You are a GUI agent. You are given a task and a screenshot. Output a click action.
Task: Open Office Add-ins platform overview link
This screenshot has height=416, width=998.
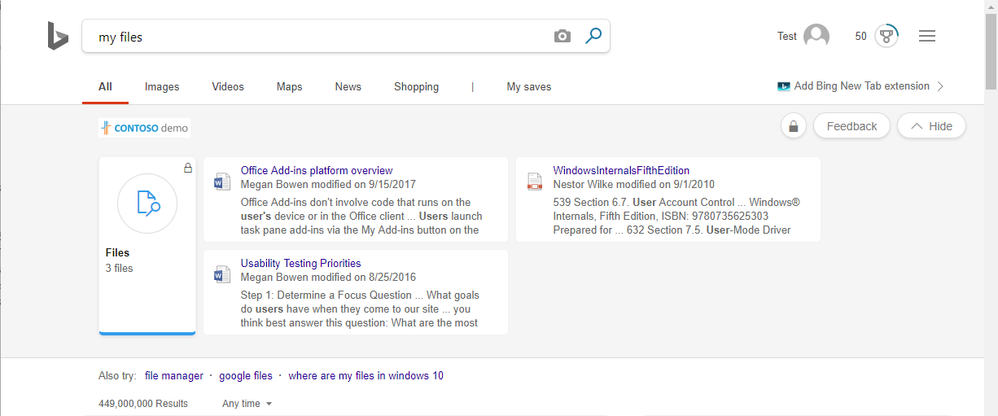(316, 170)
